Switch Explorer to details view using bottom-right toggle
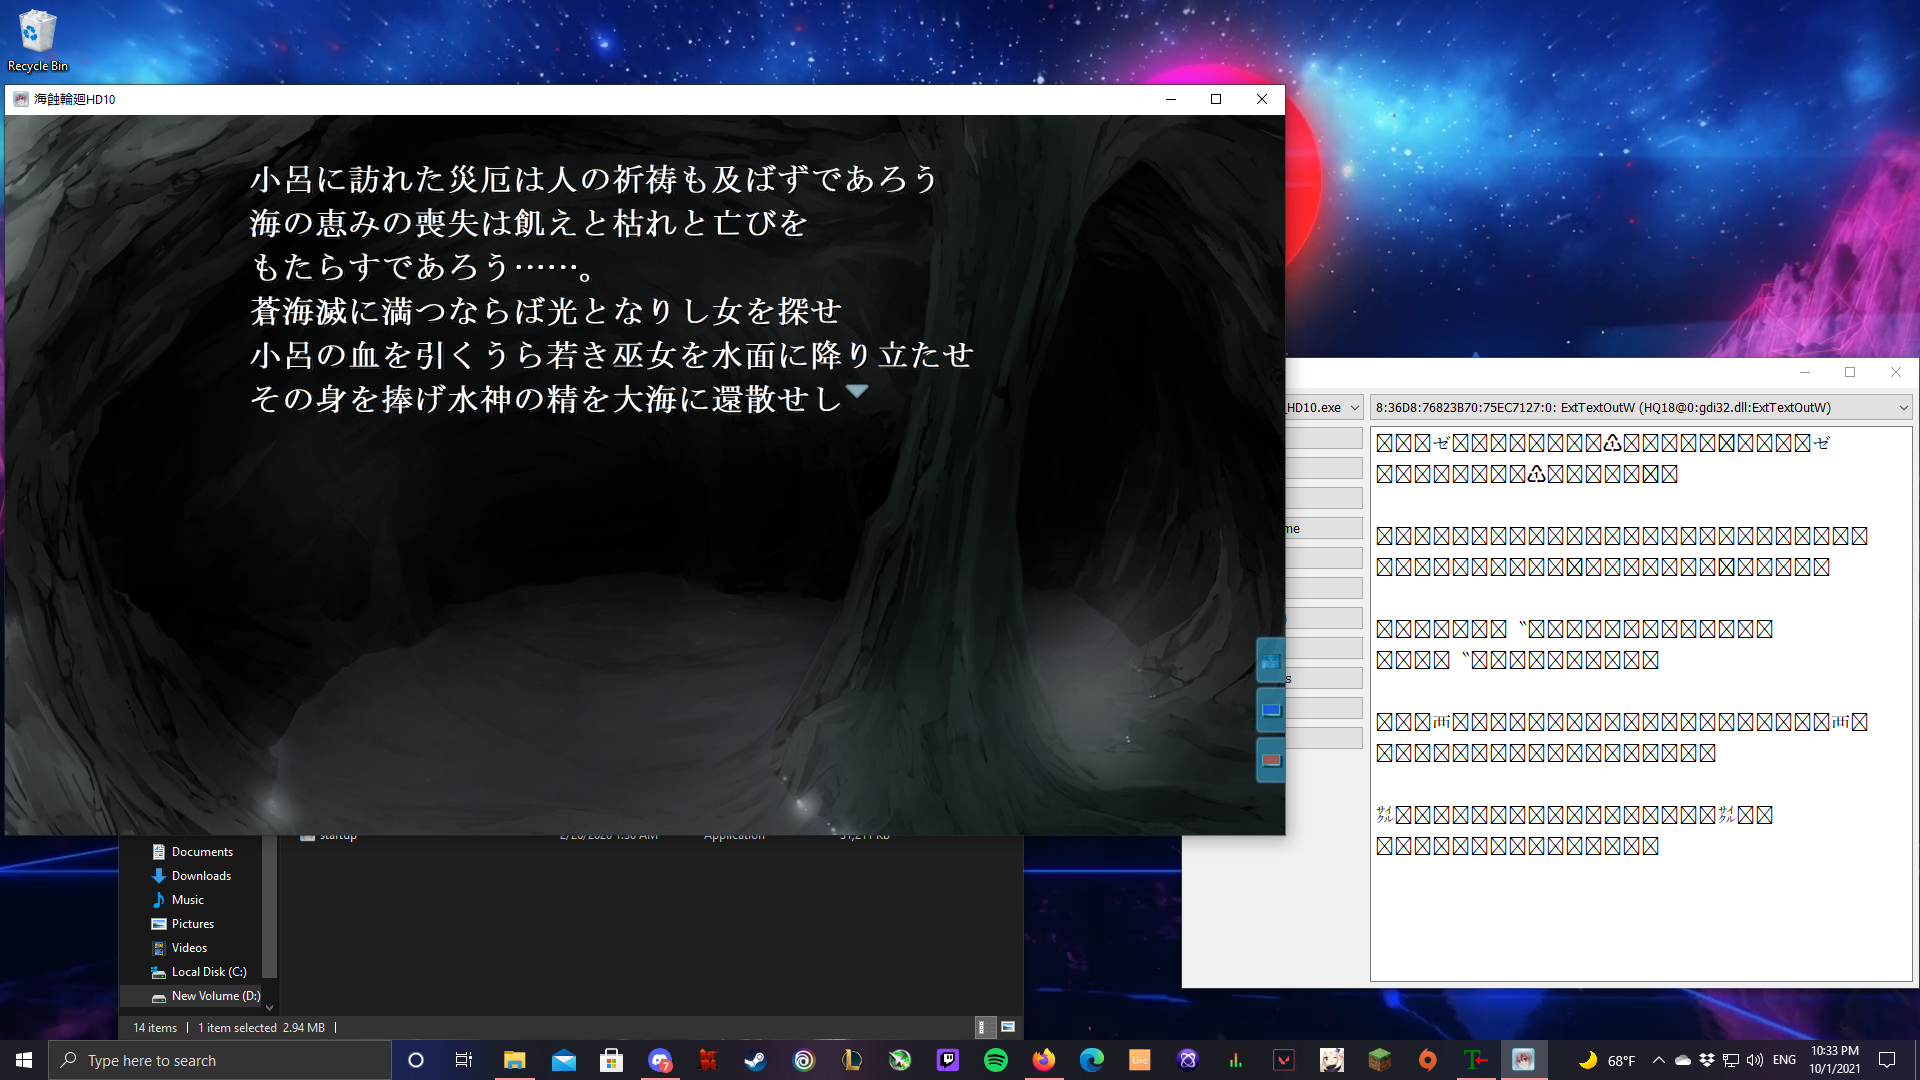The image size is (1920, 1080). pyautogui.click(x=984, y=1026)
